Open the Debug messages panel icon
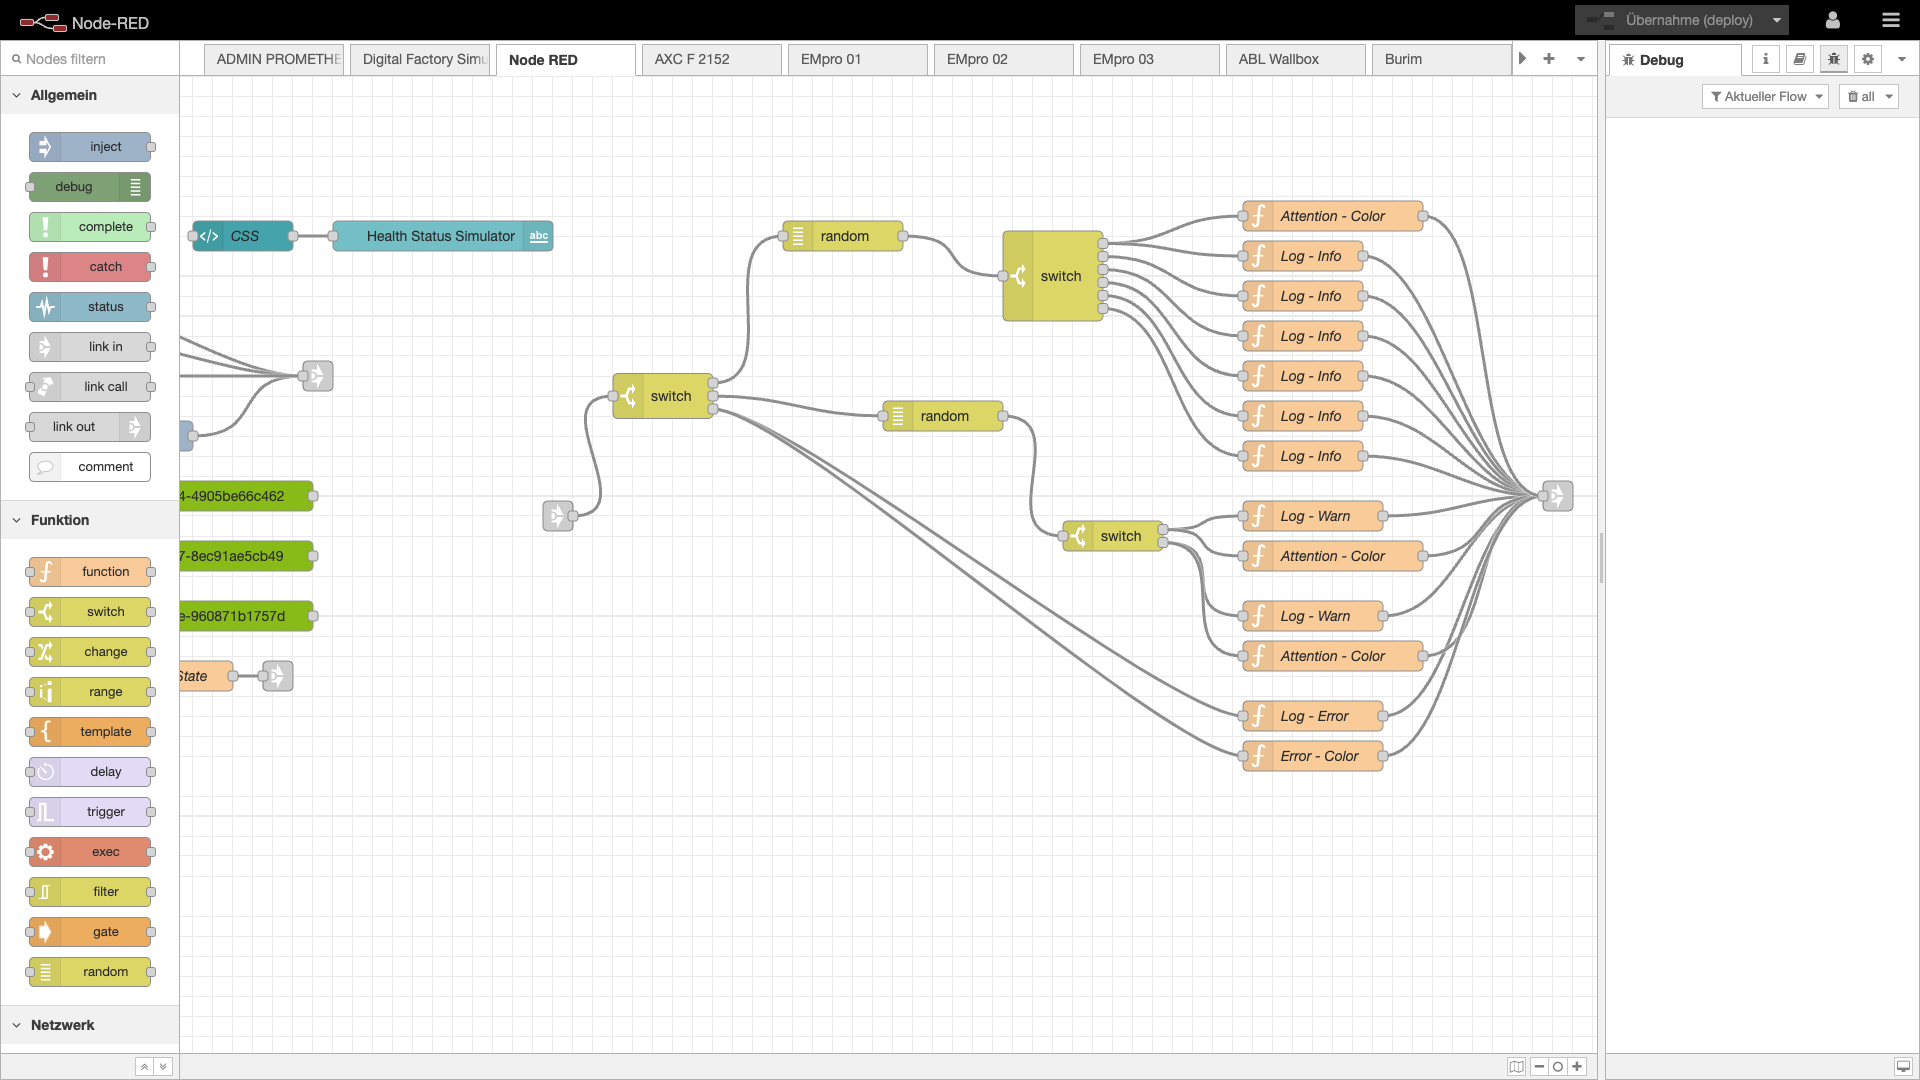This screenshot has width=1920, height=1080. (1834, 59)
